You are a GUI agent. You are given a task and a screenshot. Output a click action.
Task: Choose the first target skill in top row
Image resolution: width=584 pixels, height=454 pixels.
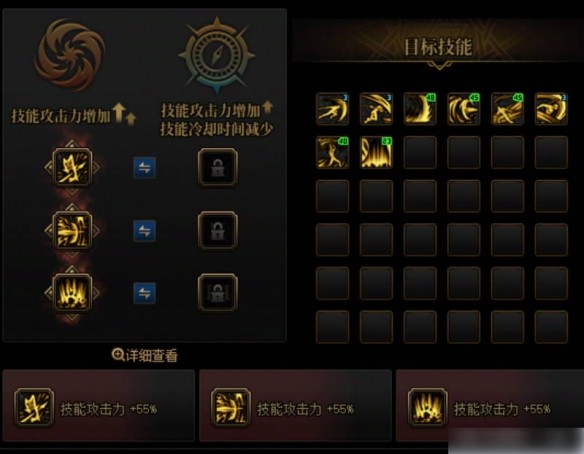coord(333,109)
